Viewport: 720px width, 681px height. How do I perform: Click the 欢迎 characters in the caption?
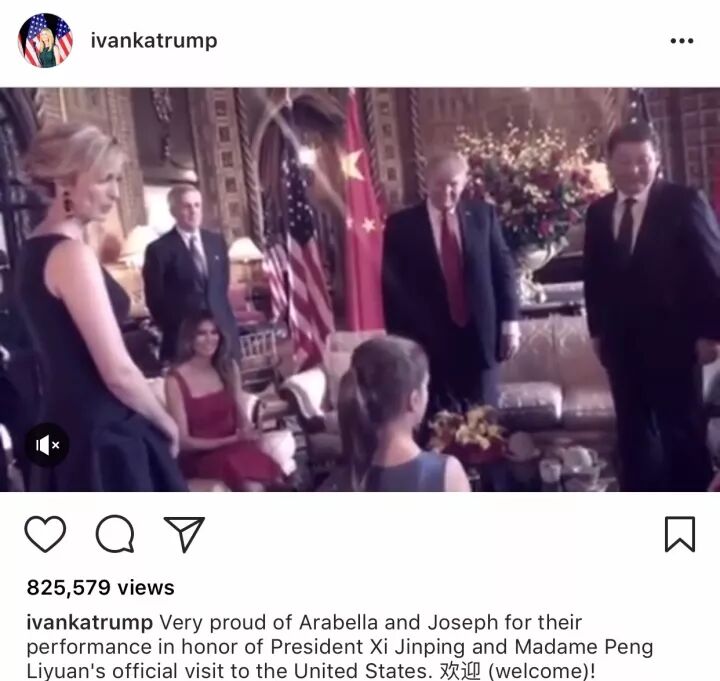click(x=460, y=671)
